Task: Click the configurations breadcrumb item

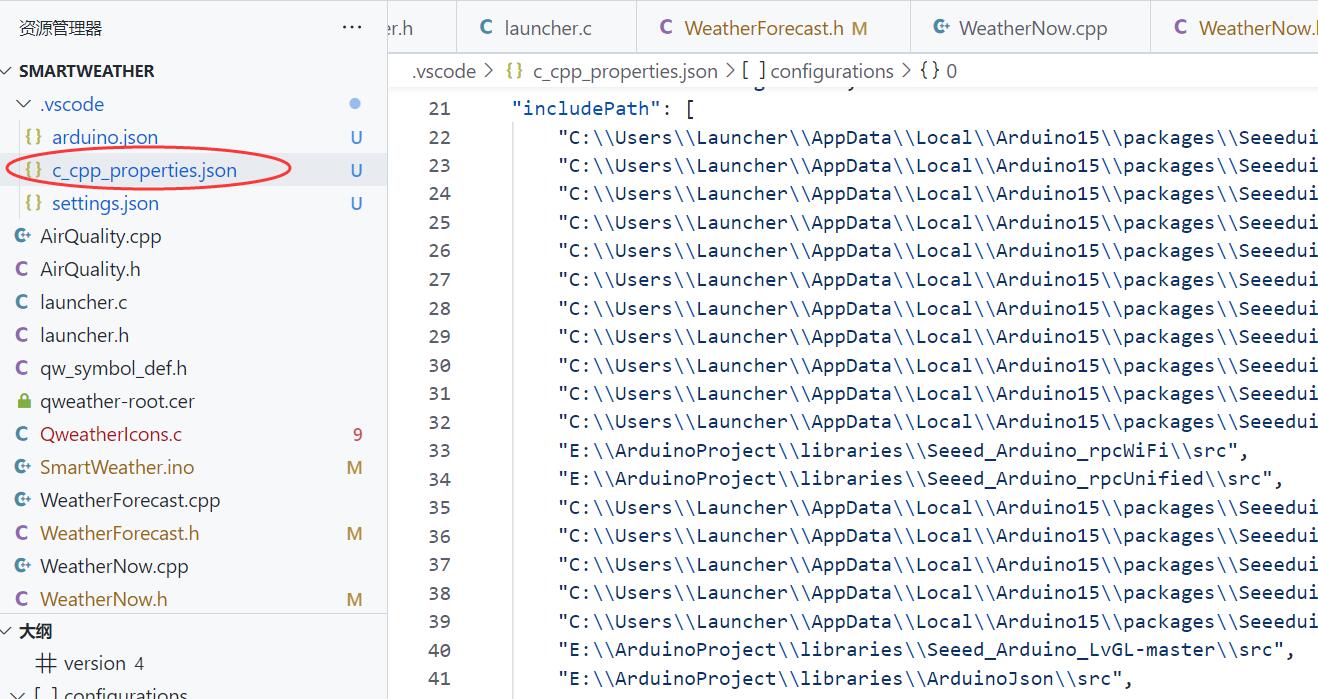Action: [831, 71]
